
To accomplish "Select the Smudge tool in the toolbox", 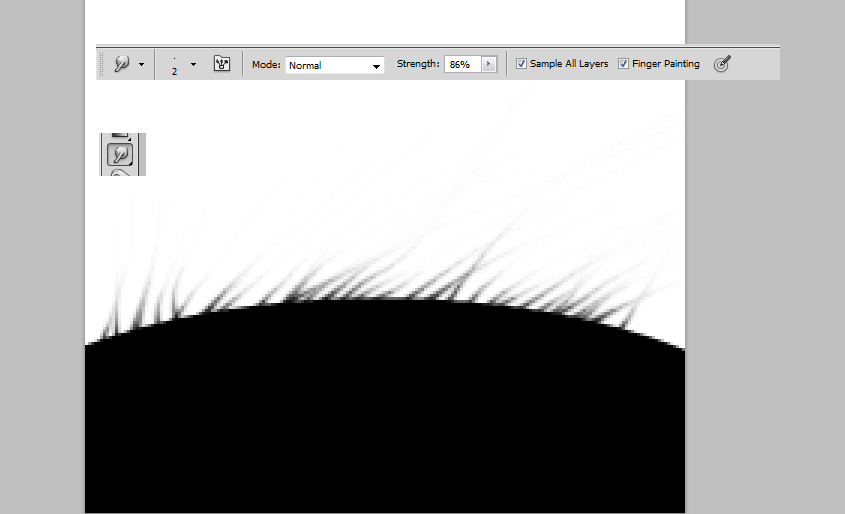I will tap(120, 154).
